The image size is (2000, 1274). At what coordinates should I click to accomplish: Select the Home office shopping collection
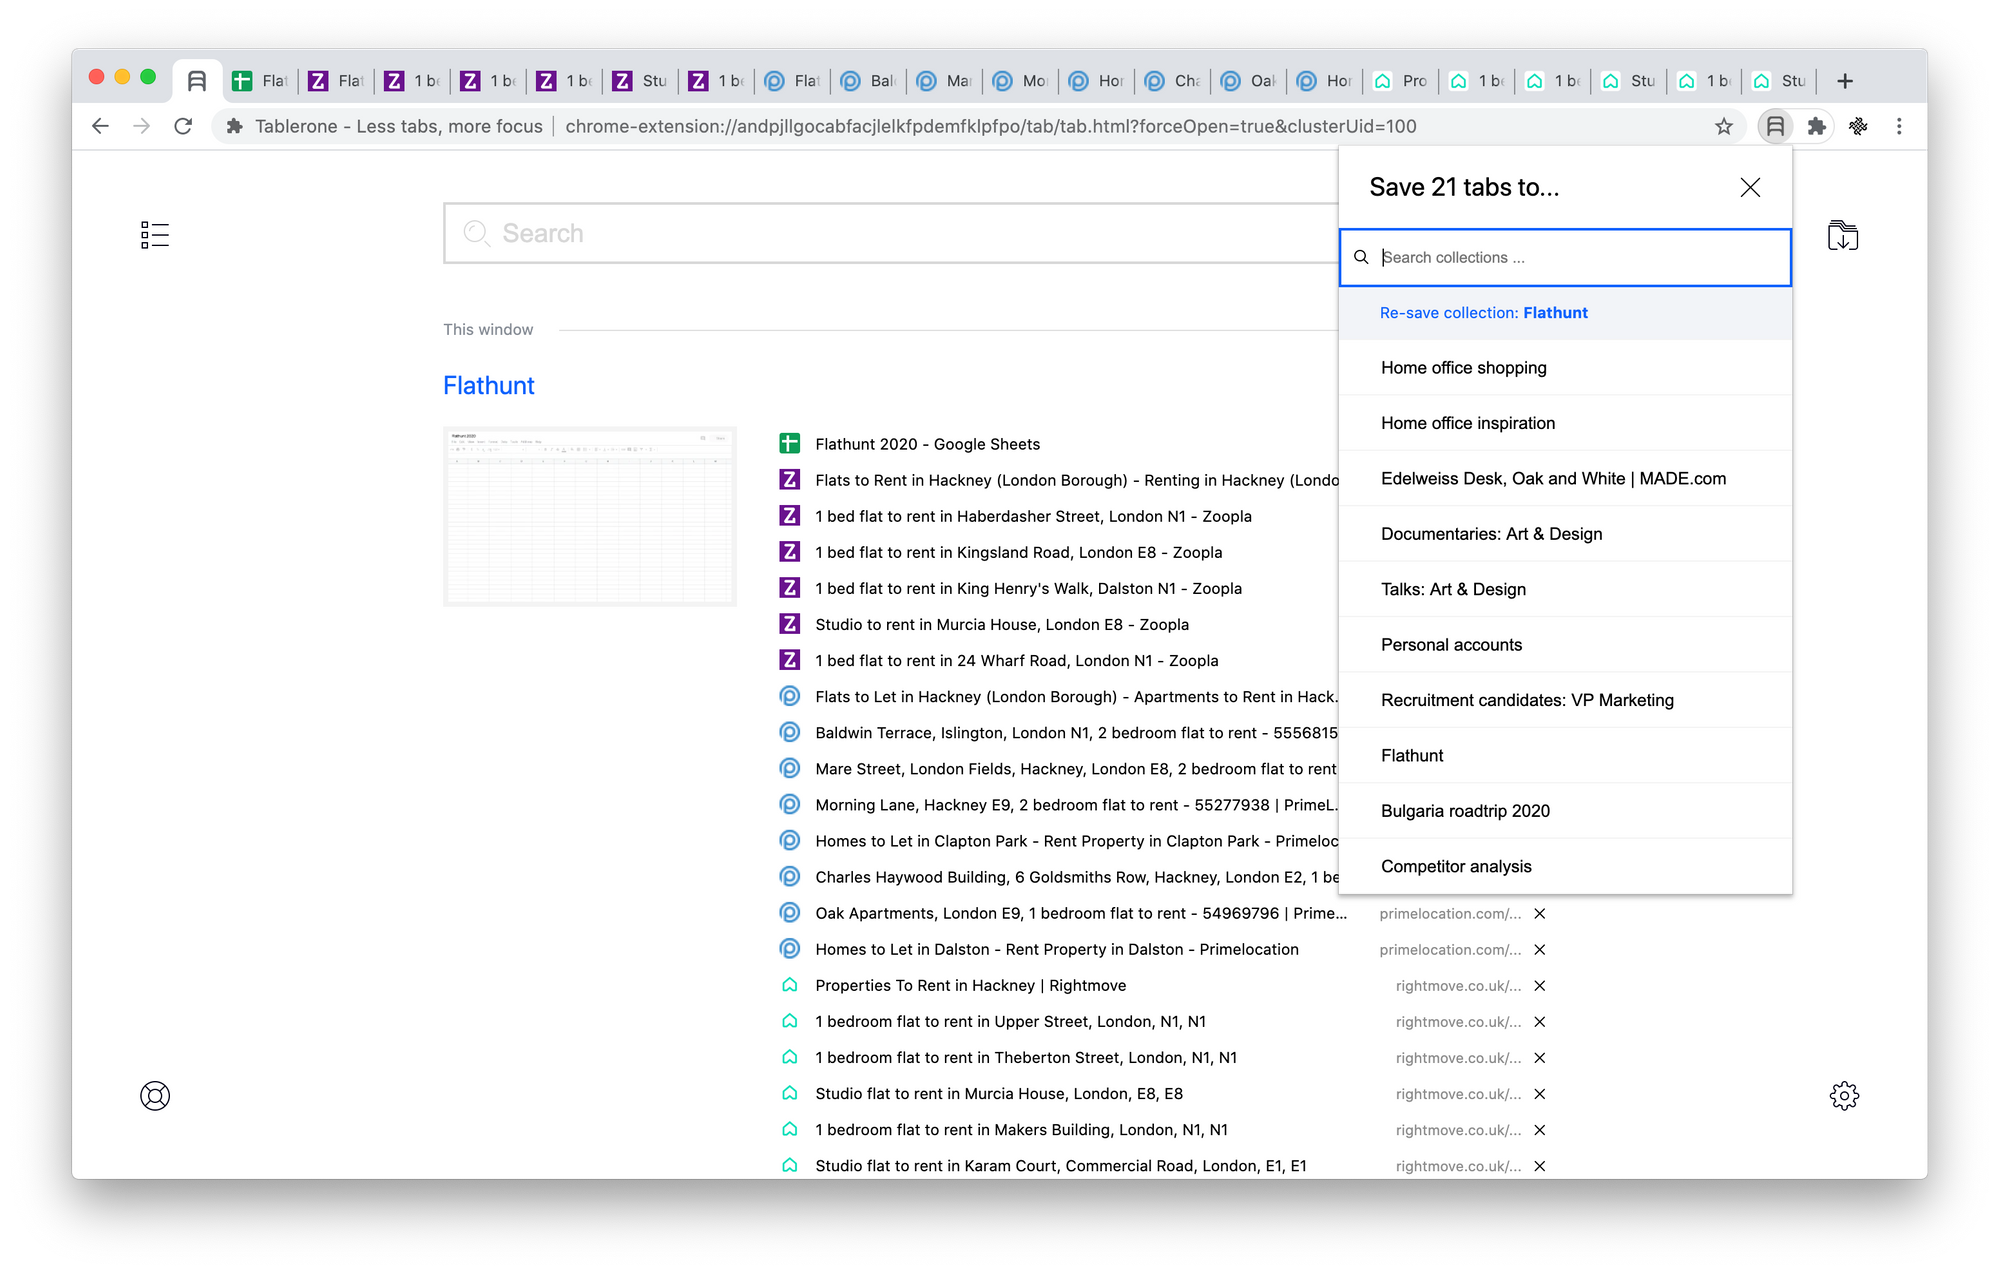tap(1565, 368)
